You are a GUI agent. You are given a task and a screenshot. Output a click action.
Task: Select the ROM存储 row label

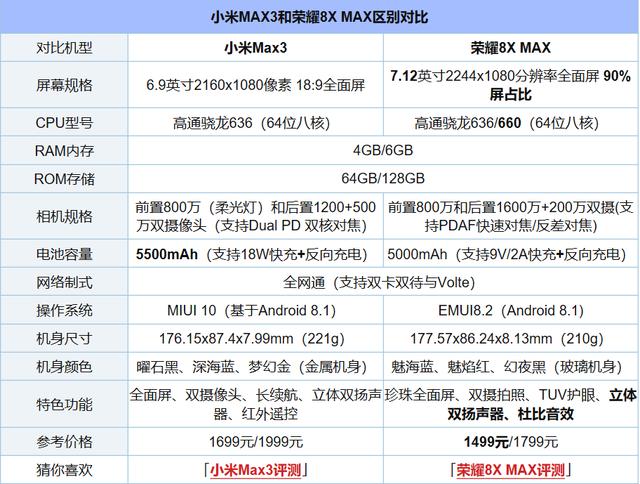click(x=64, y=179)
